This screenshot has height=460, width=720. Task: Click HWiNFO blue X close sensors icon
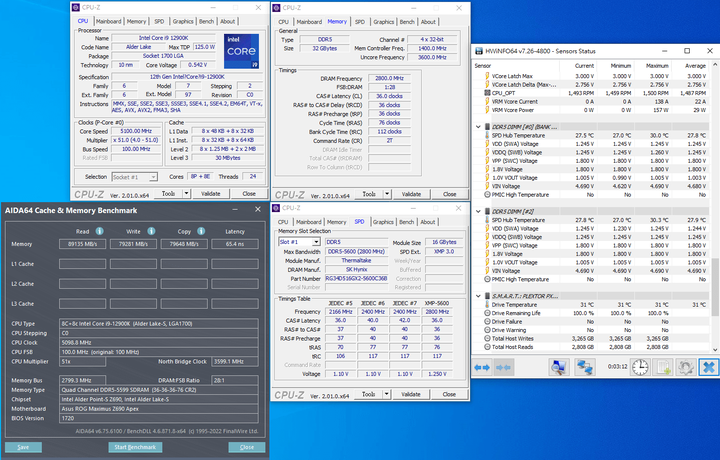pos(709,367)
